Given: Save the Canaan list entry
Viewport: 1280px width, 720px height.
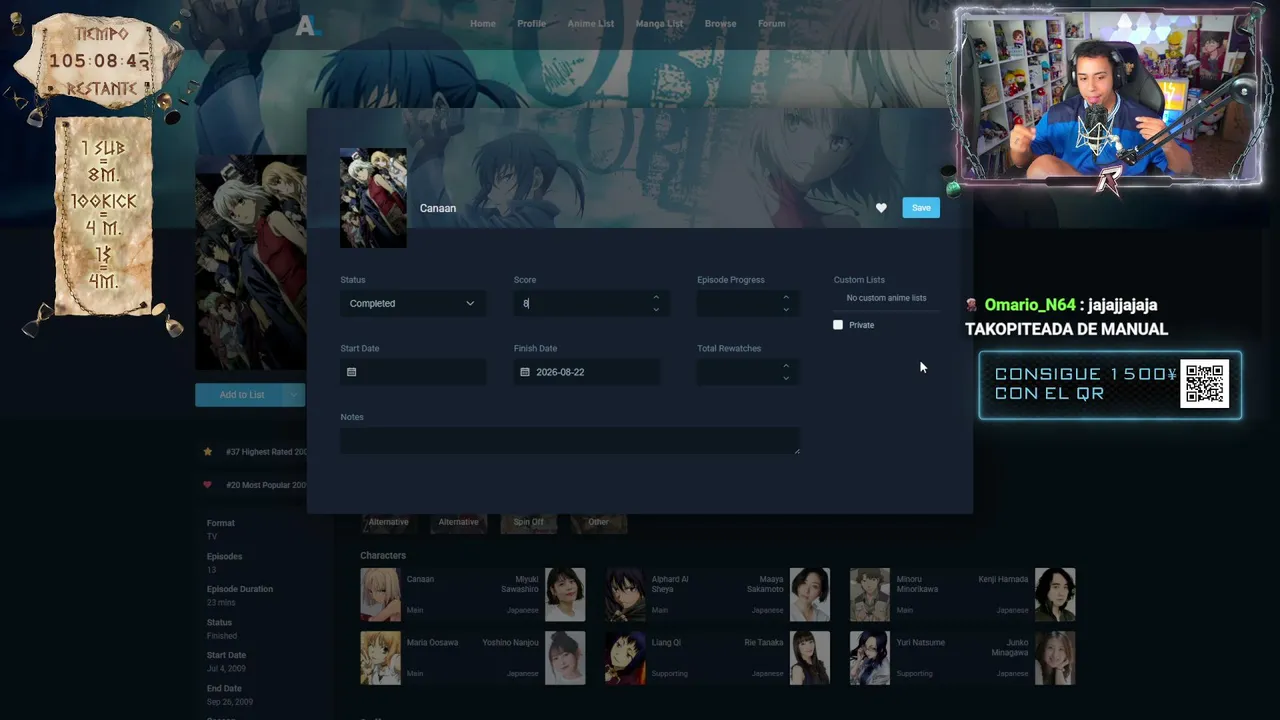Looking at the screenshot, I should pos(921,208).
